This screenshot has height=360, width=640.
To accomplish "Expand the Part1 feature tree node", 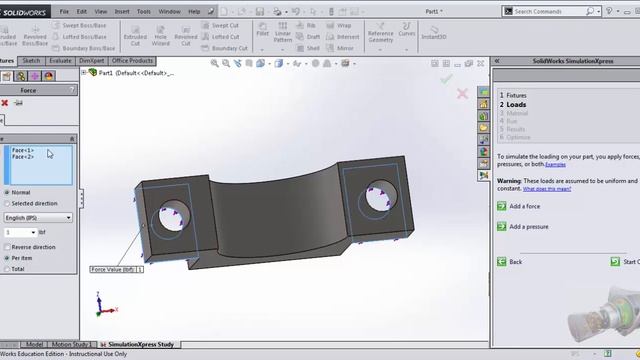I will coord(84,73).
